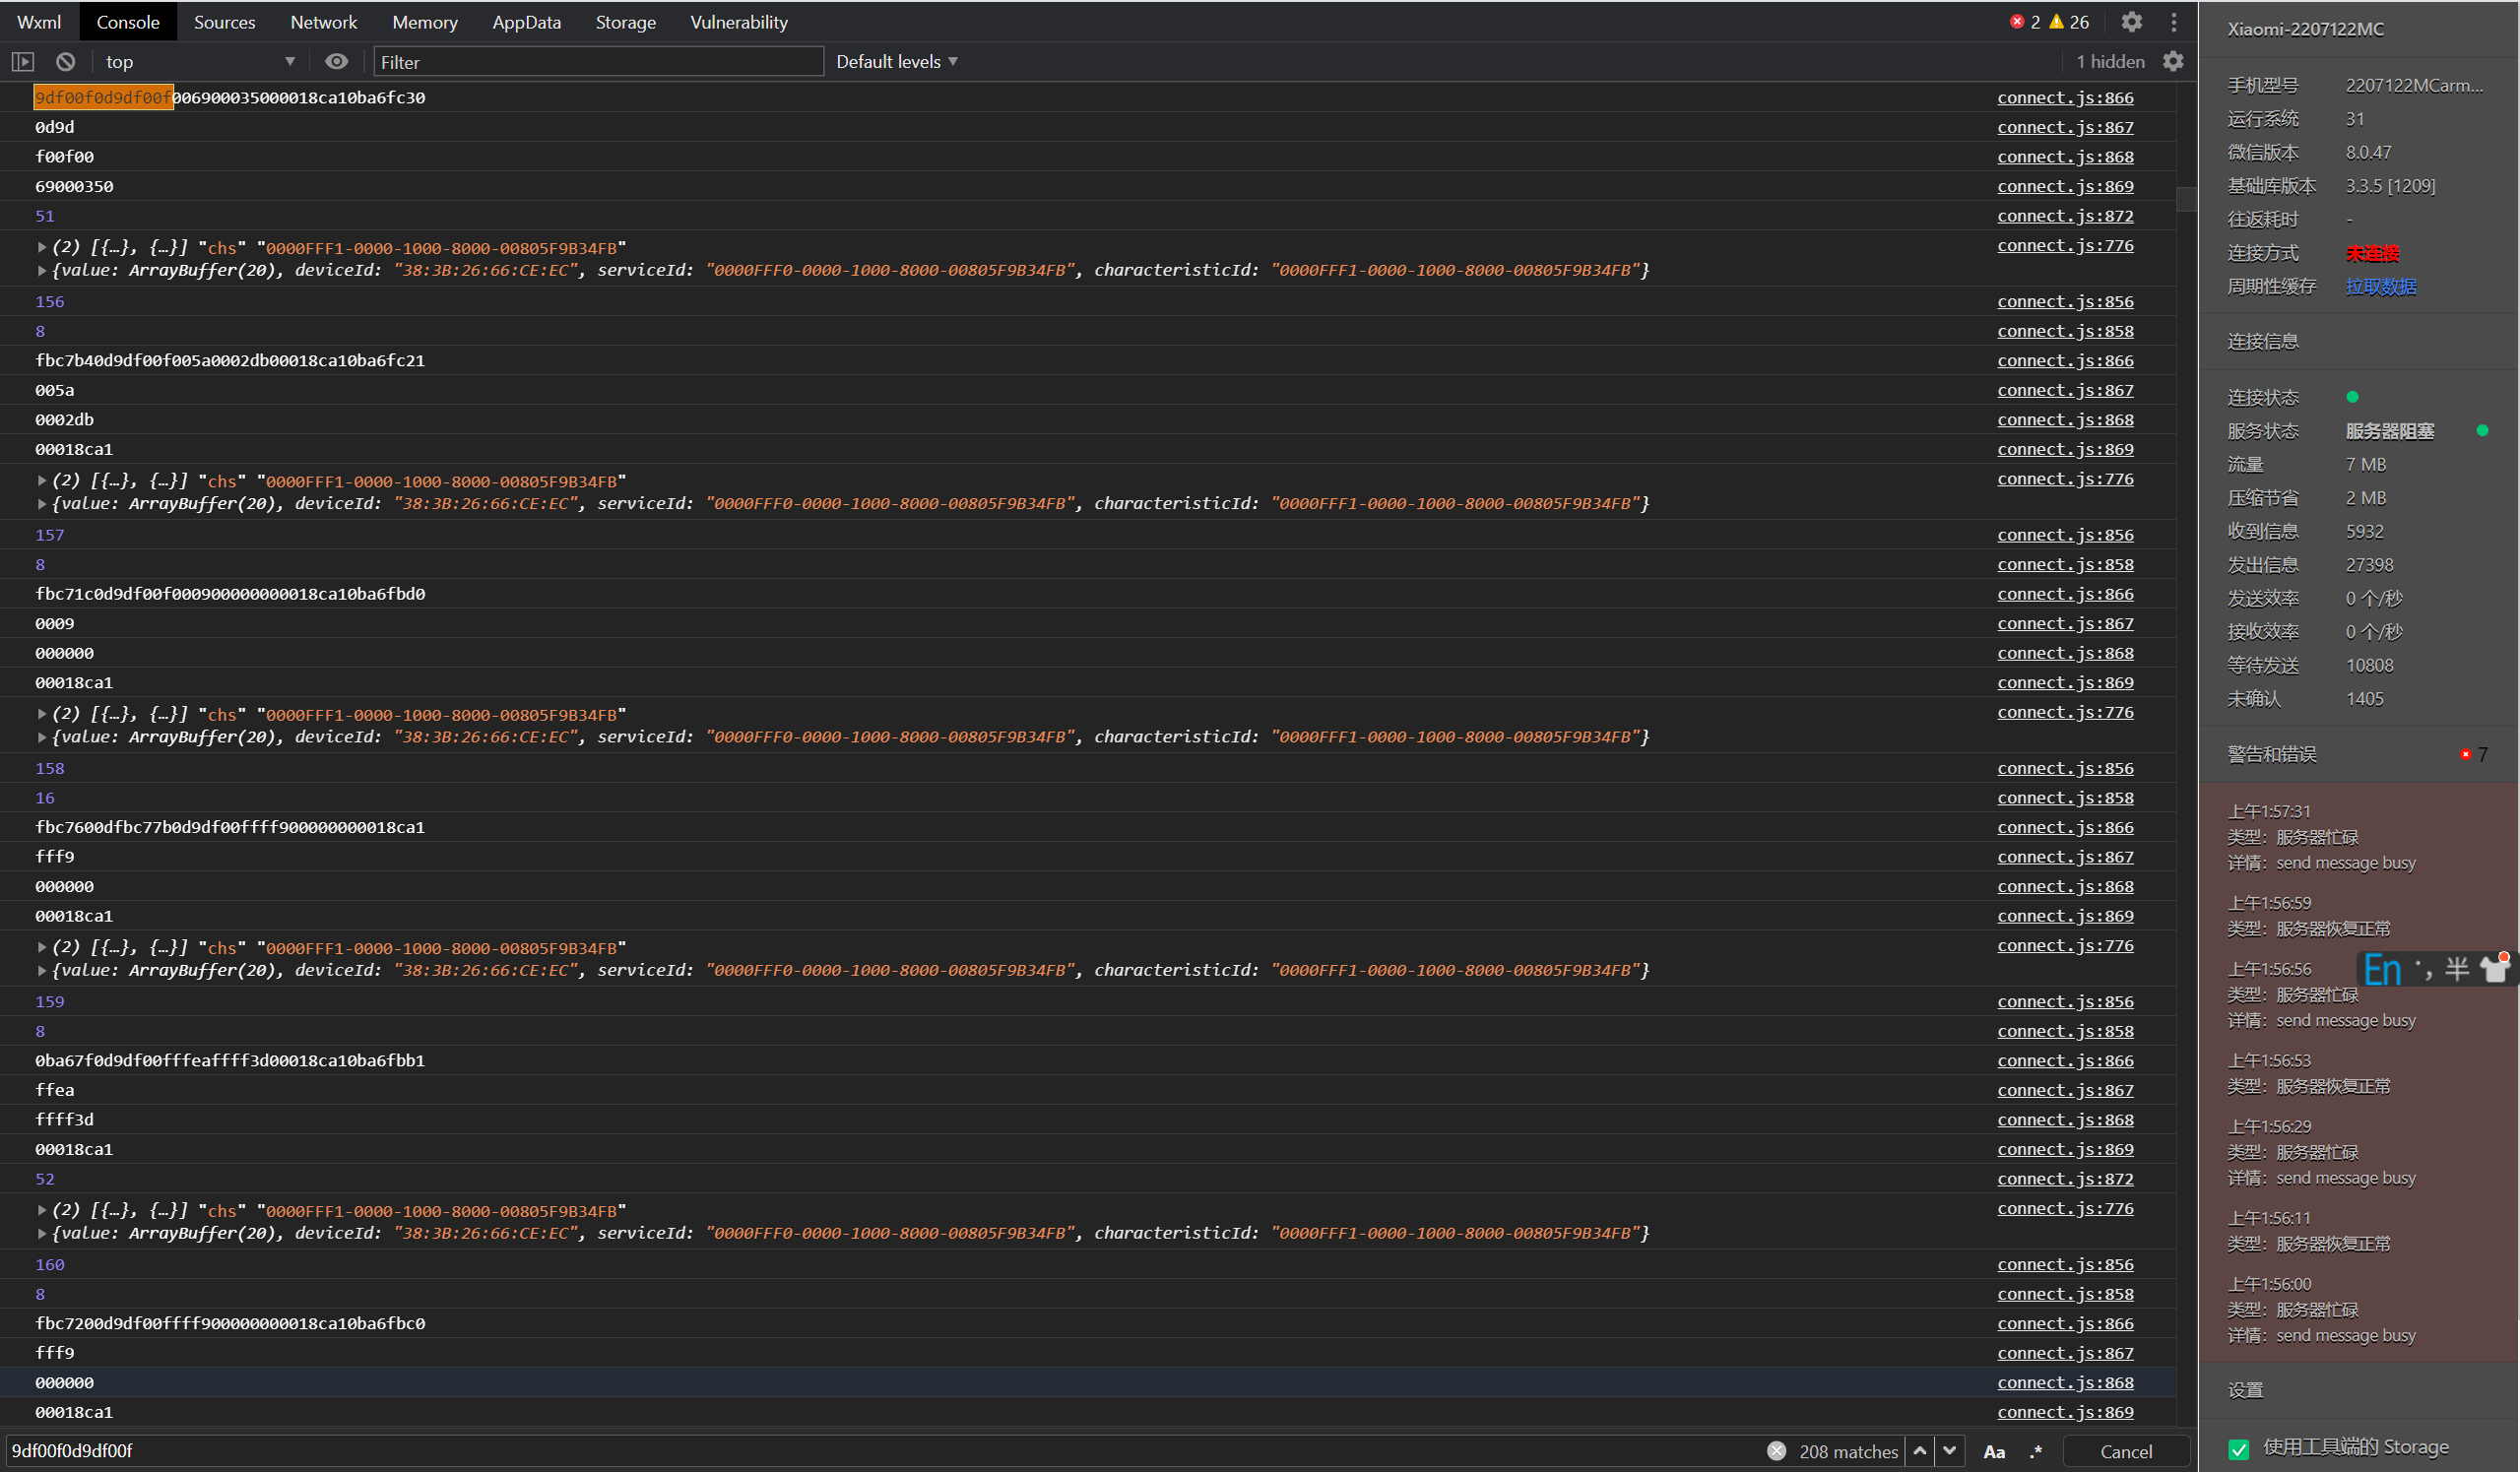Click the 服务器阻塞 service status text
Screen dimensions: 2520x1472
[x=2390, y=431]
